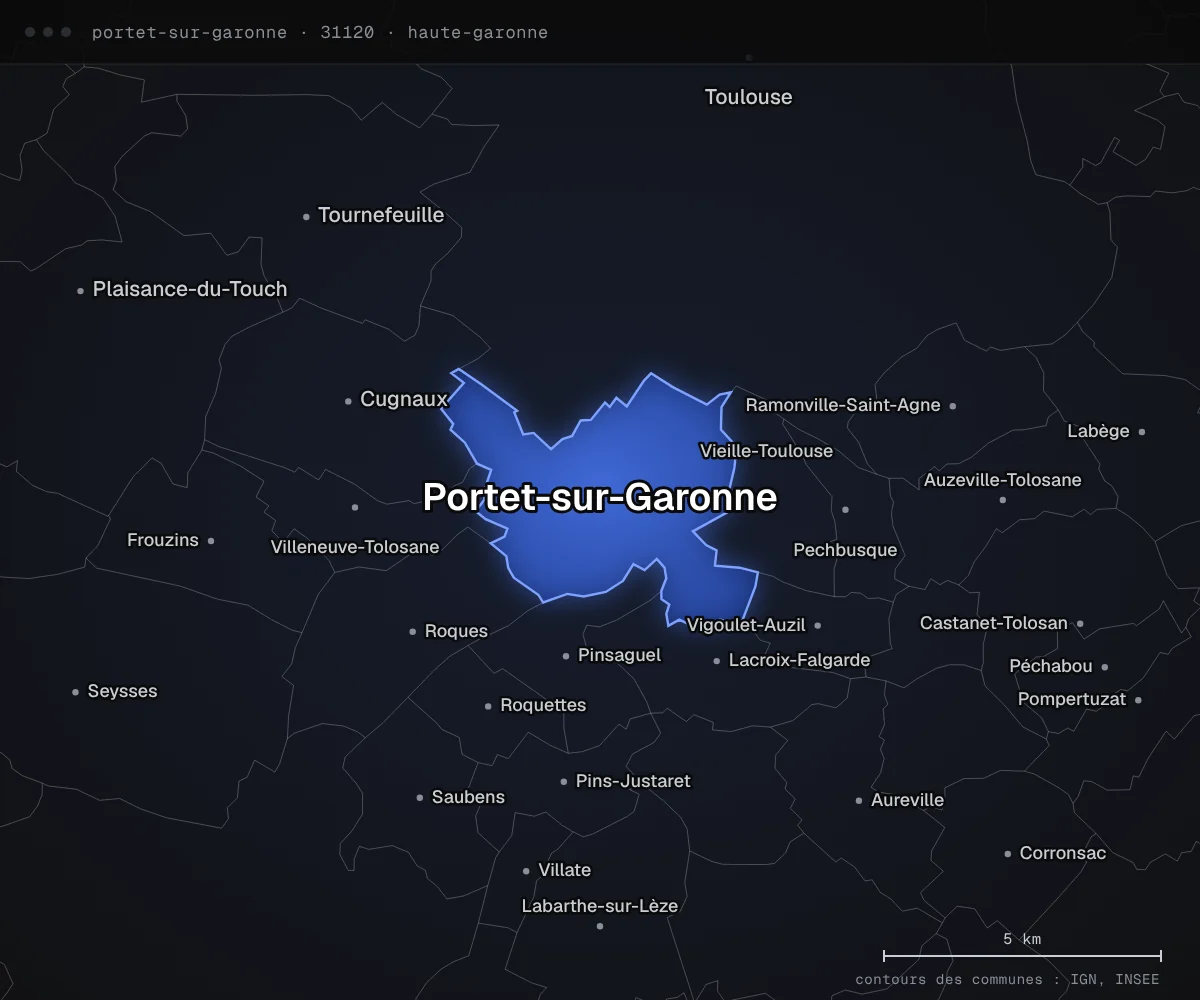Viewport: 1200px width, 1000px height.
Task: Click the Labarthe-sur-Lèze label
Action: tap(600, 906)
